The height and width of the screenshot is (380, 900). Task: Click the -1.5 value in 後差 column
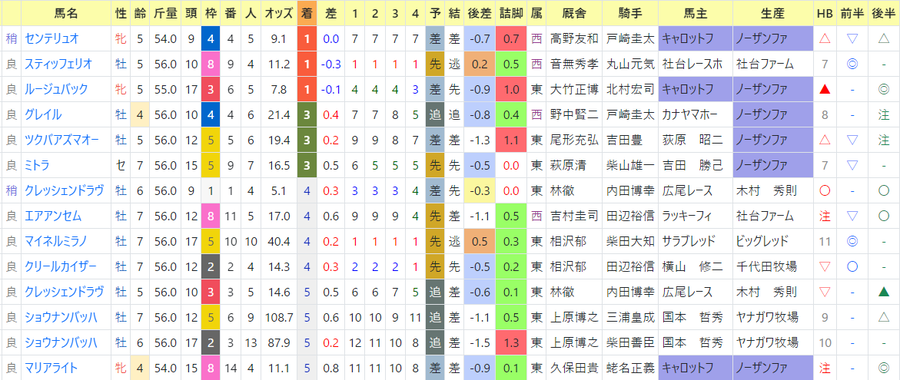pos(478,343)
